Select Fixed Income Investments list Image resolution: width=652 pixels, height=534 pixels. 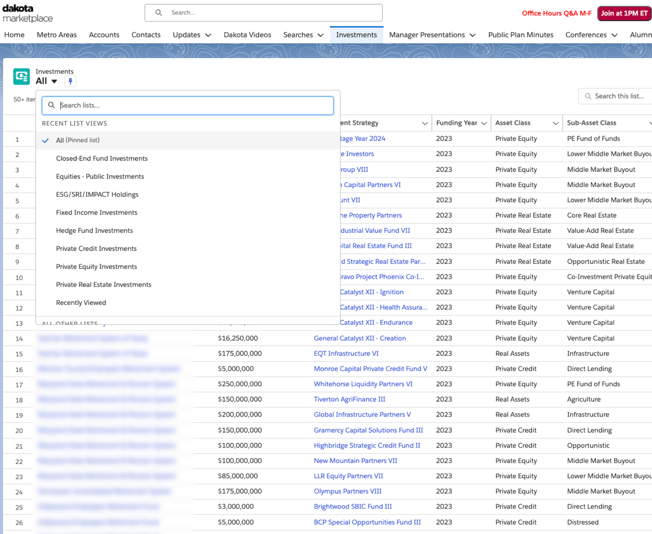[96, 213]
